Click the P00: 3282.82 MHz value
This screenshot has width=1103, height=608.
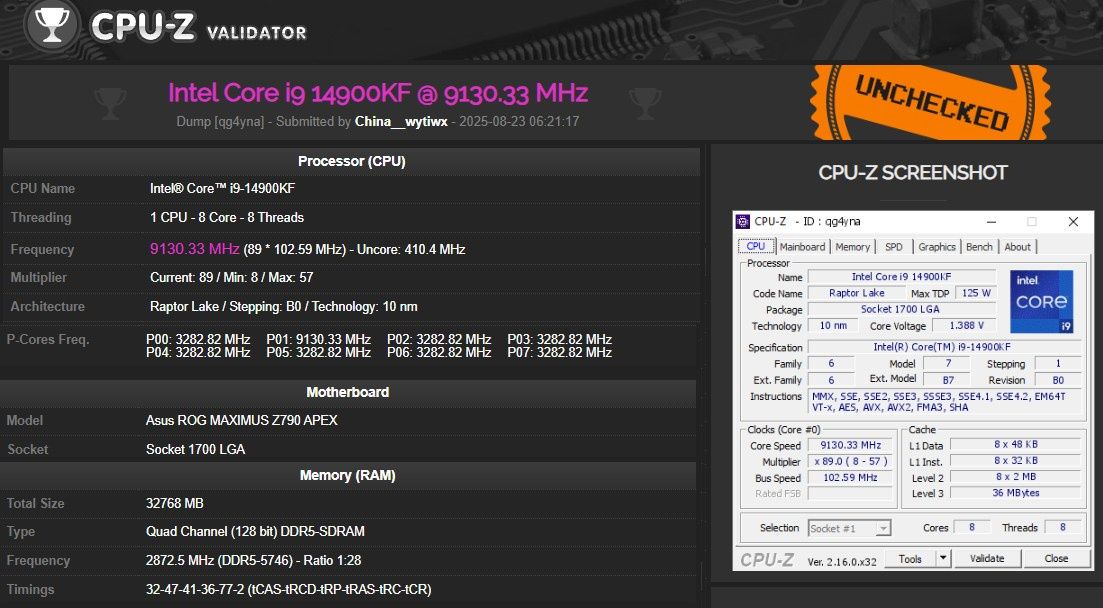[198, 339]
